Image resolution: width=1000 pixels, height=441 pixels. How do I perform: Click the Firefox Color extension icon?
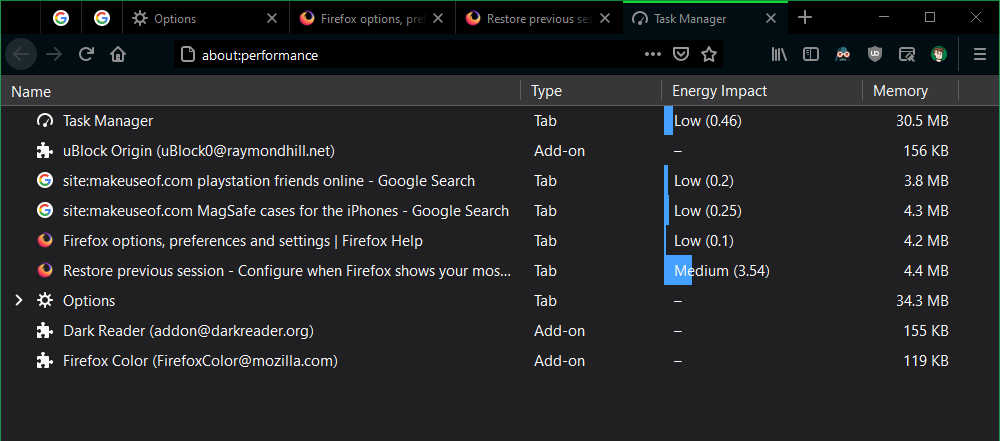click(907, 55)
